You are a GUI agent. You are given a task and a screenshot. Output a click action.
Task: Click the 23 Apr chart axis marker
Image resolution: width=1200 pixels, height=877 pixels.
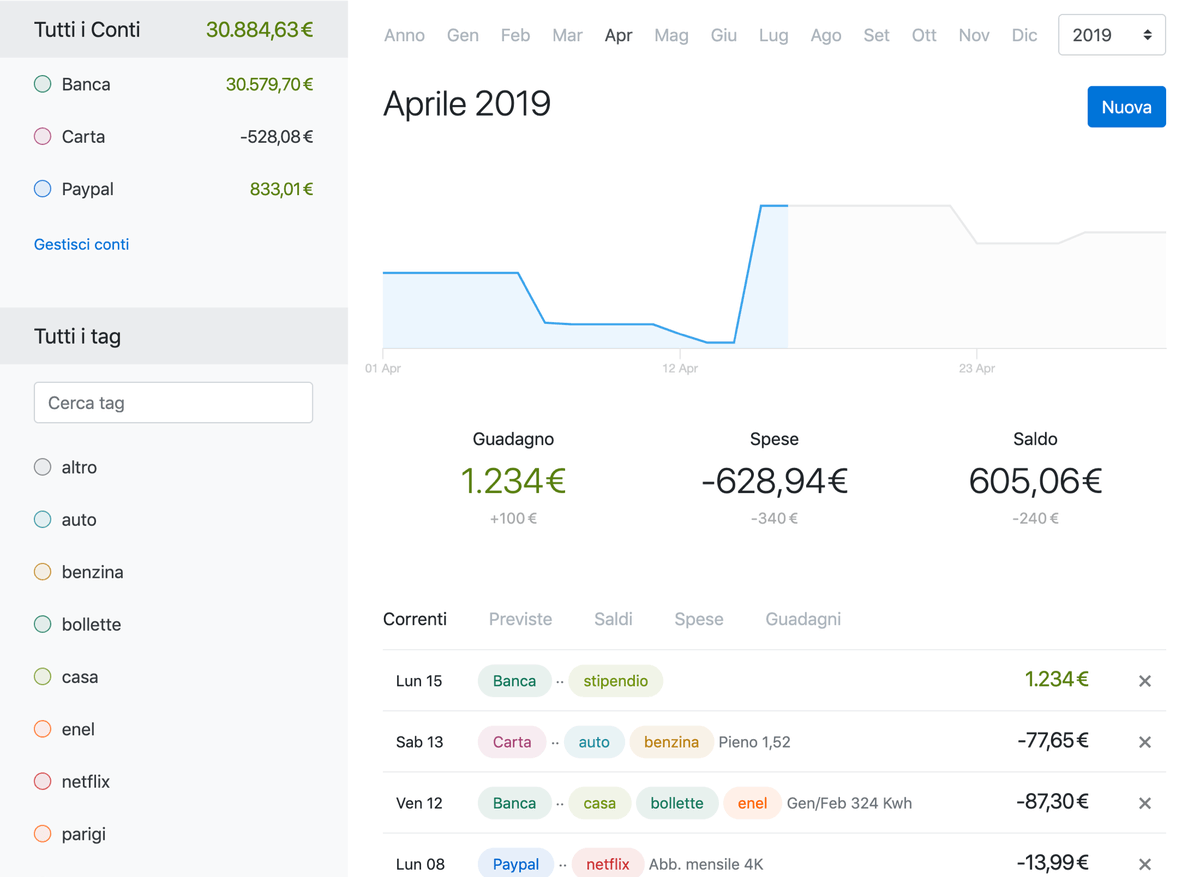click(x=977, y=368)
